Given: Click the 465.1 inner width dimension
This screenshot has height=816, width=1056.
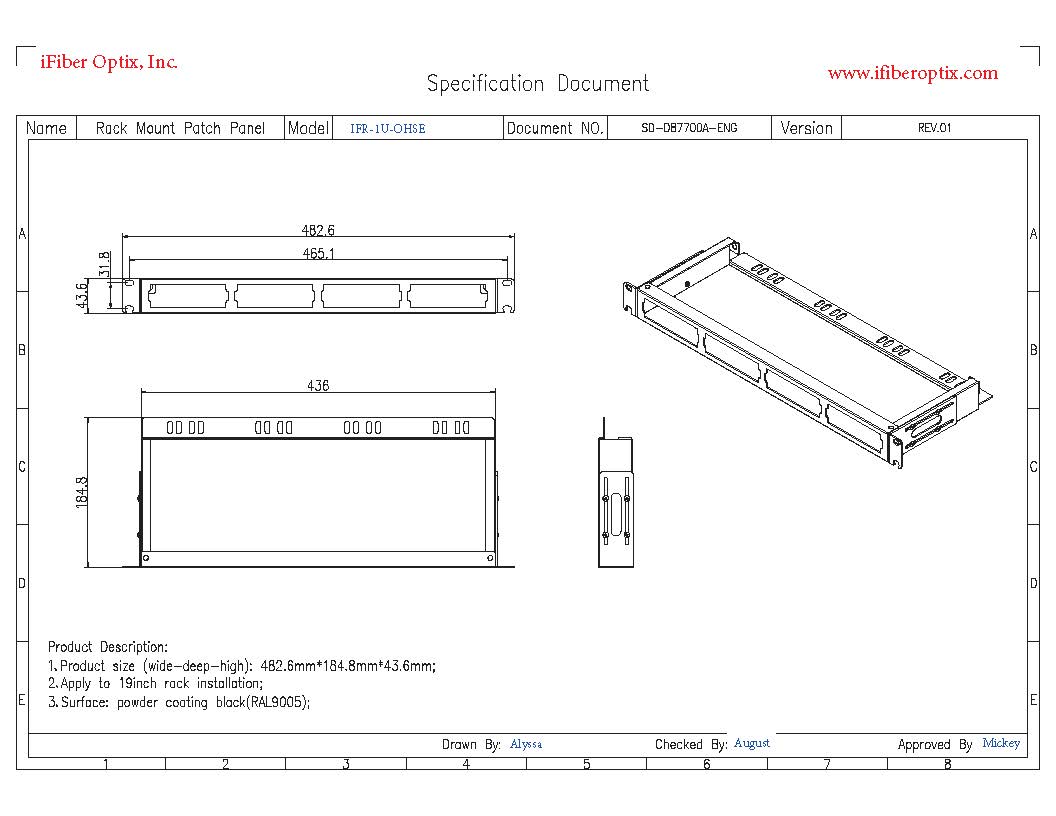Looking at the screenshot, I should coord(320,252).
